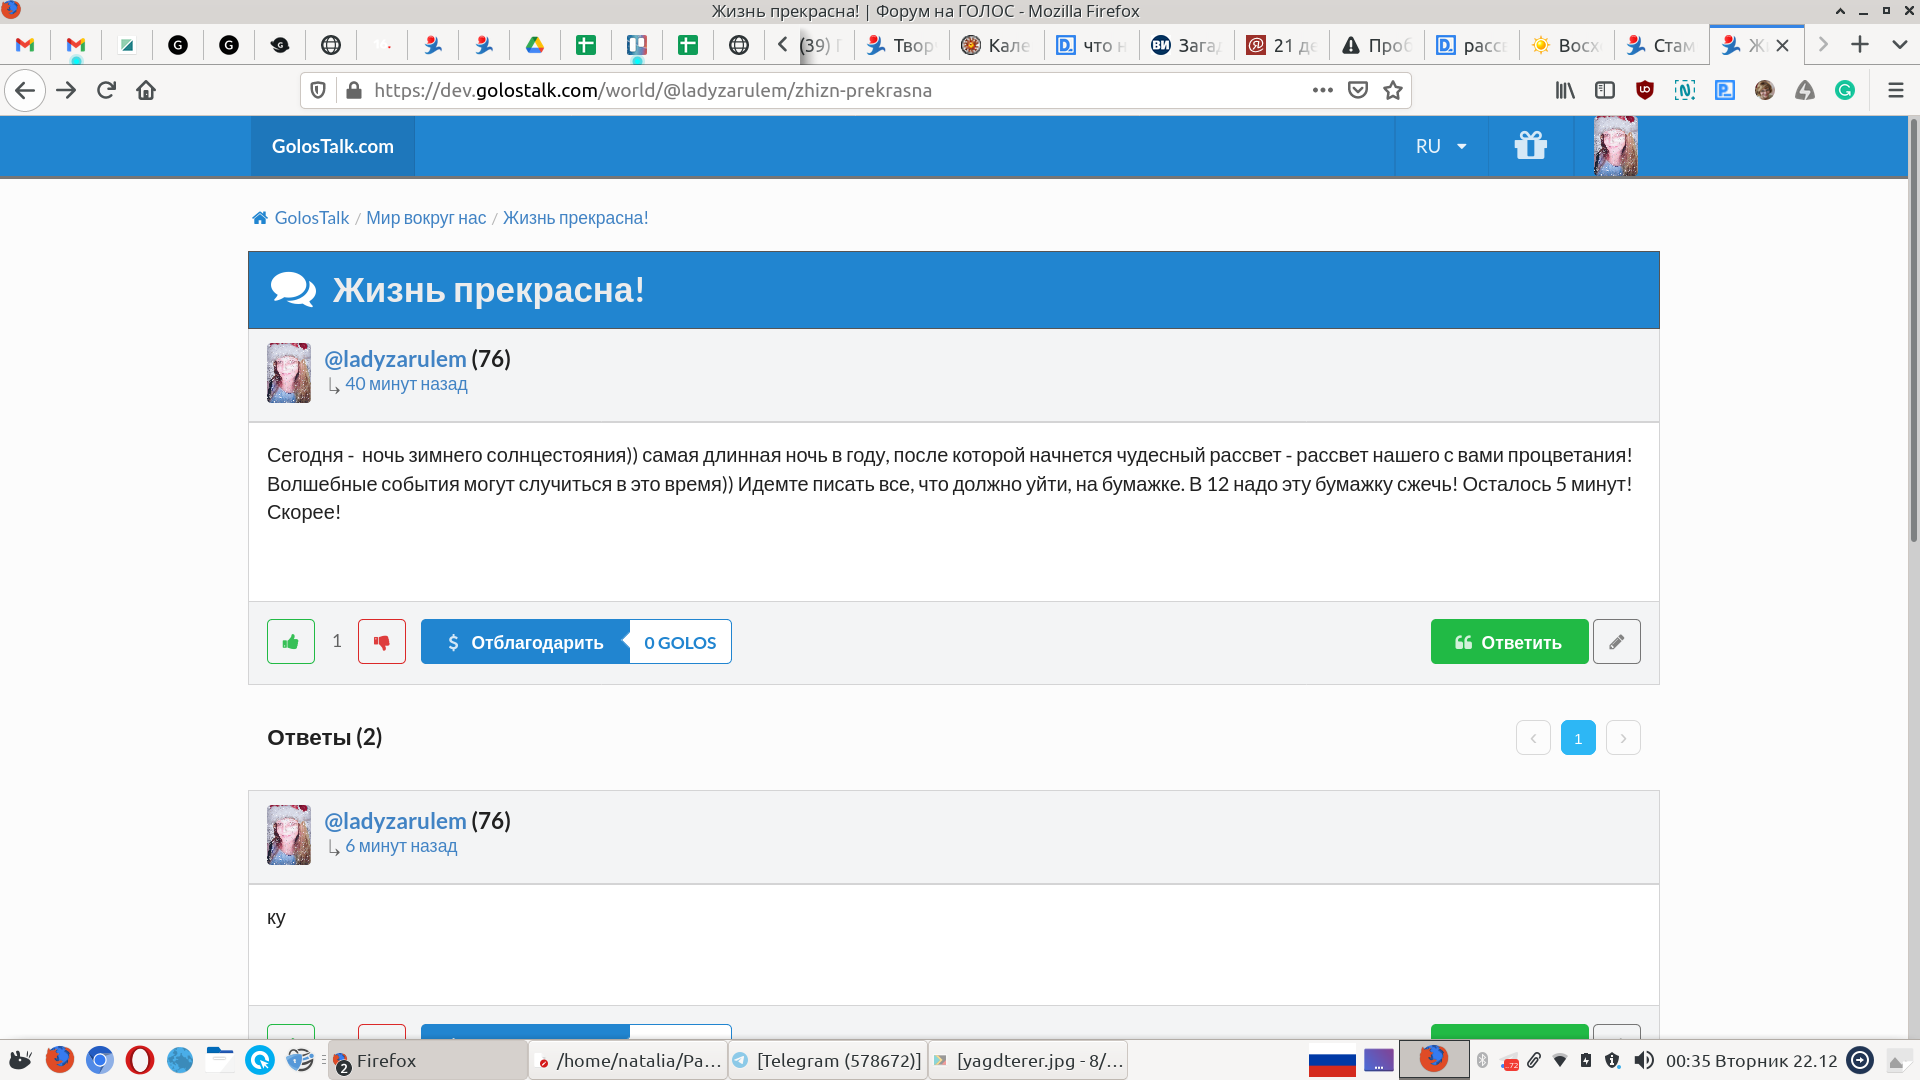Click the red thumbs-down dislike button
This screenshot has width=1920, height=1080.
click(382, 642)
